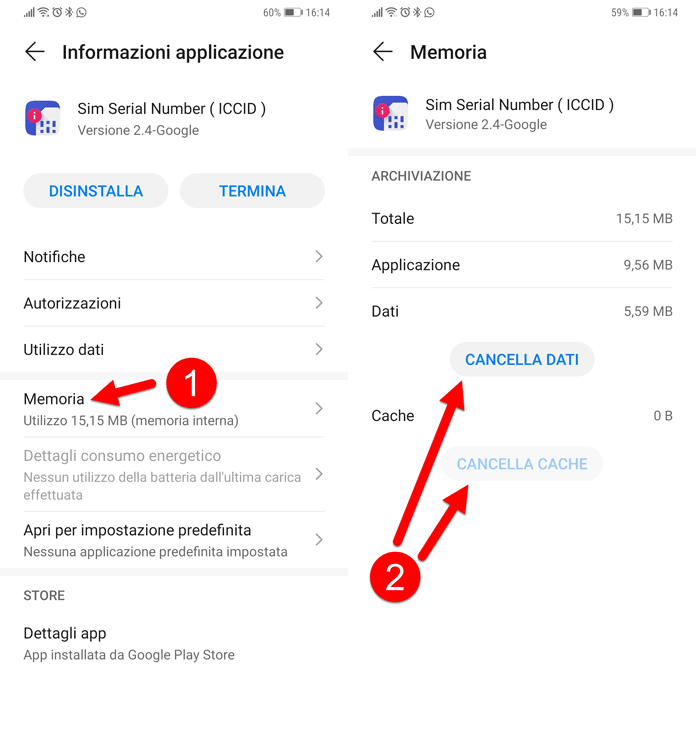Click red annotation circle number 1
This screenshot has width=696, height=754.
click(191, 382)
